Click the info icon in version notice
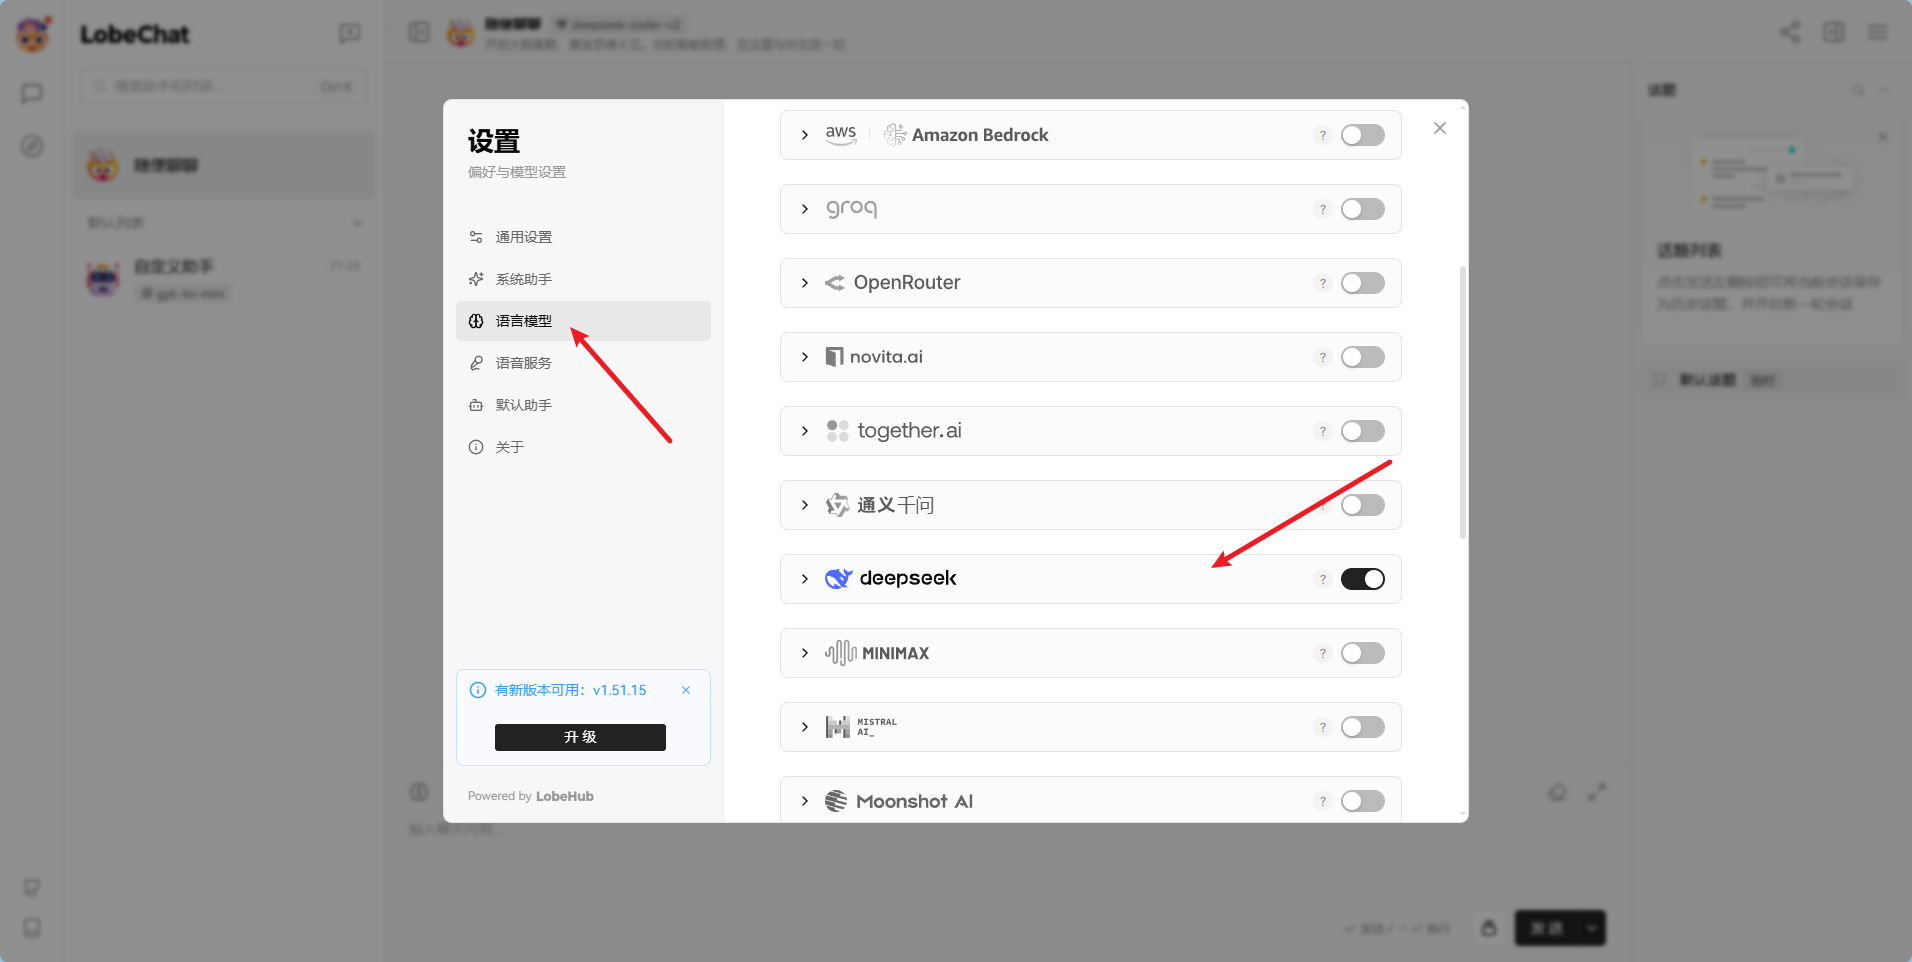The height and width of the screenshot is (962, 1912). (x=478, y=690)
